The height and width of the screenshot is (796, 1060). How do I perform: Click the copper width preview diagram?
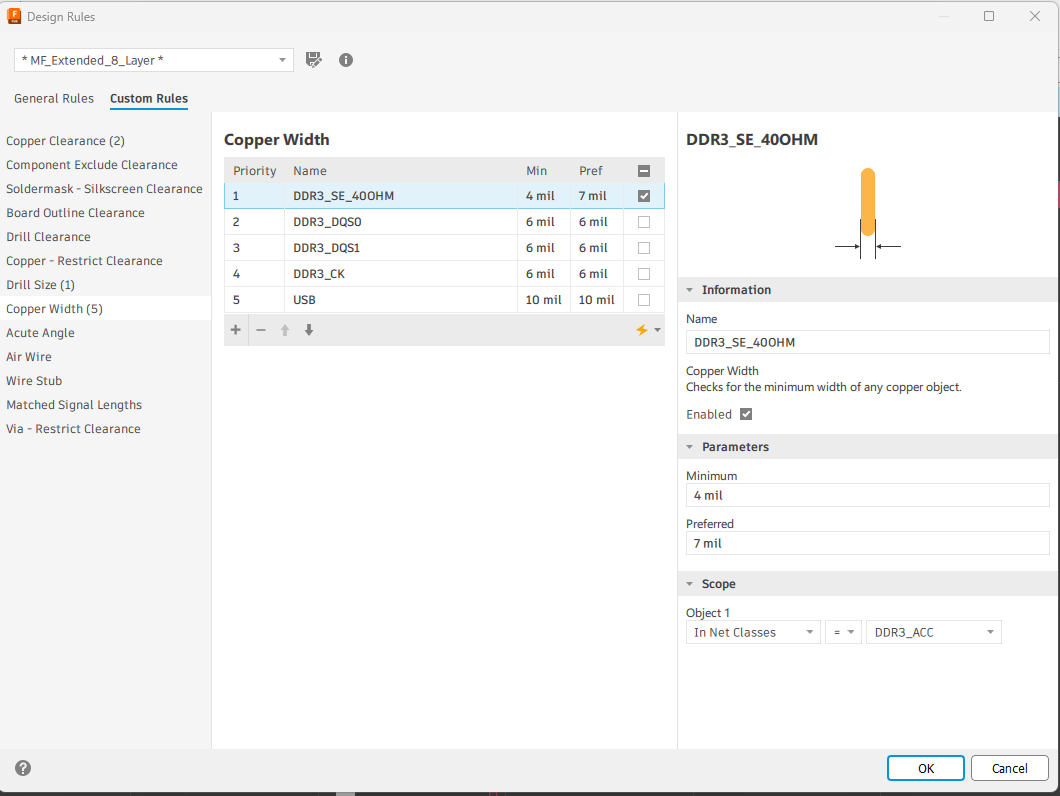pyautogui.click(x=868, y=213)
